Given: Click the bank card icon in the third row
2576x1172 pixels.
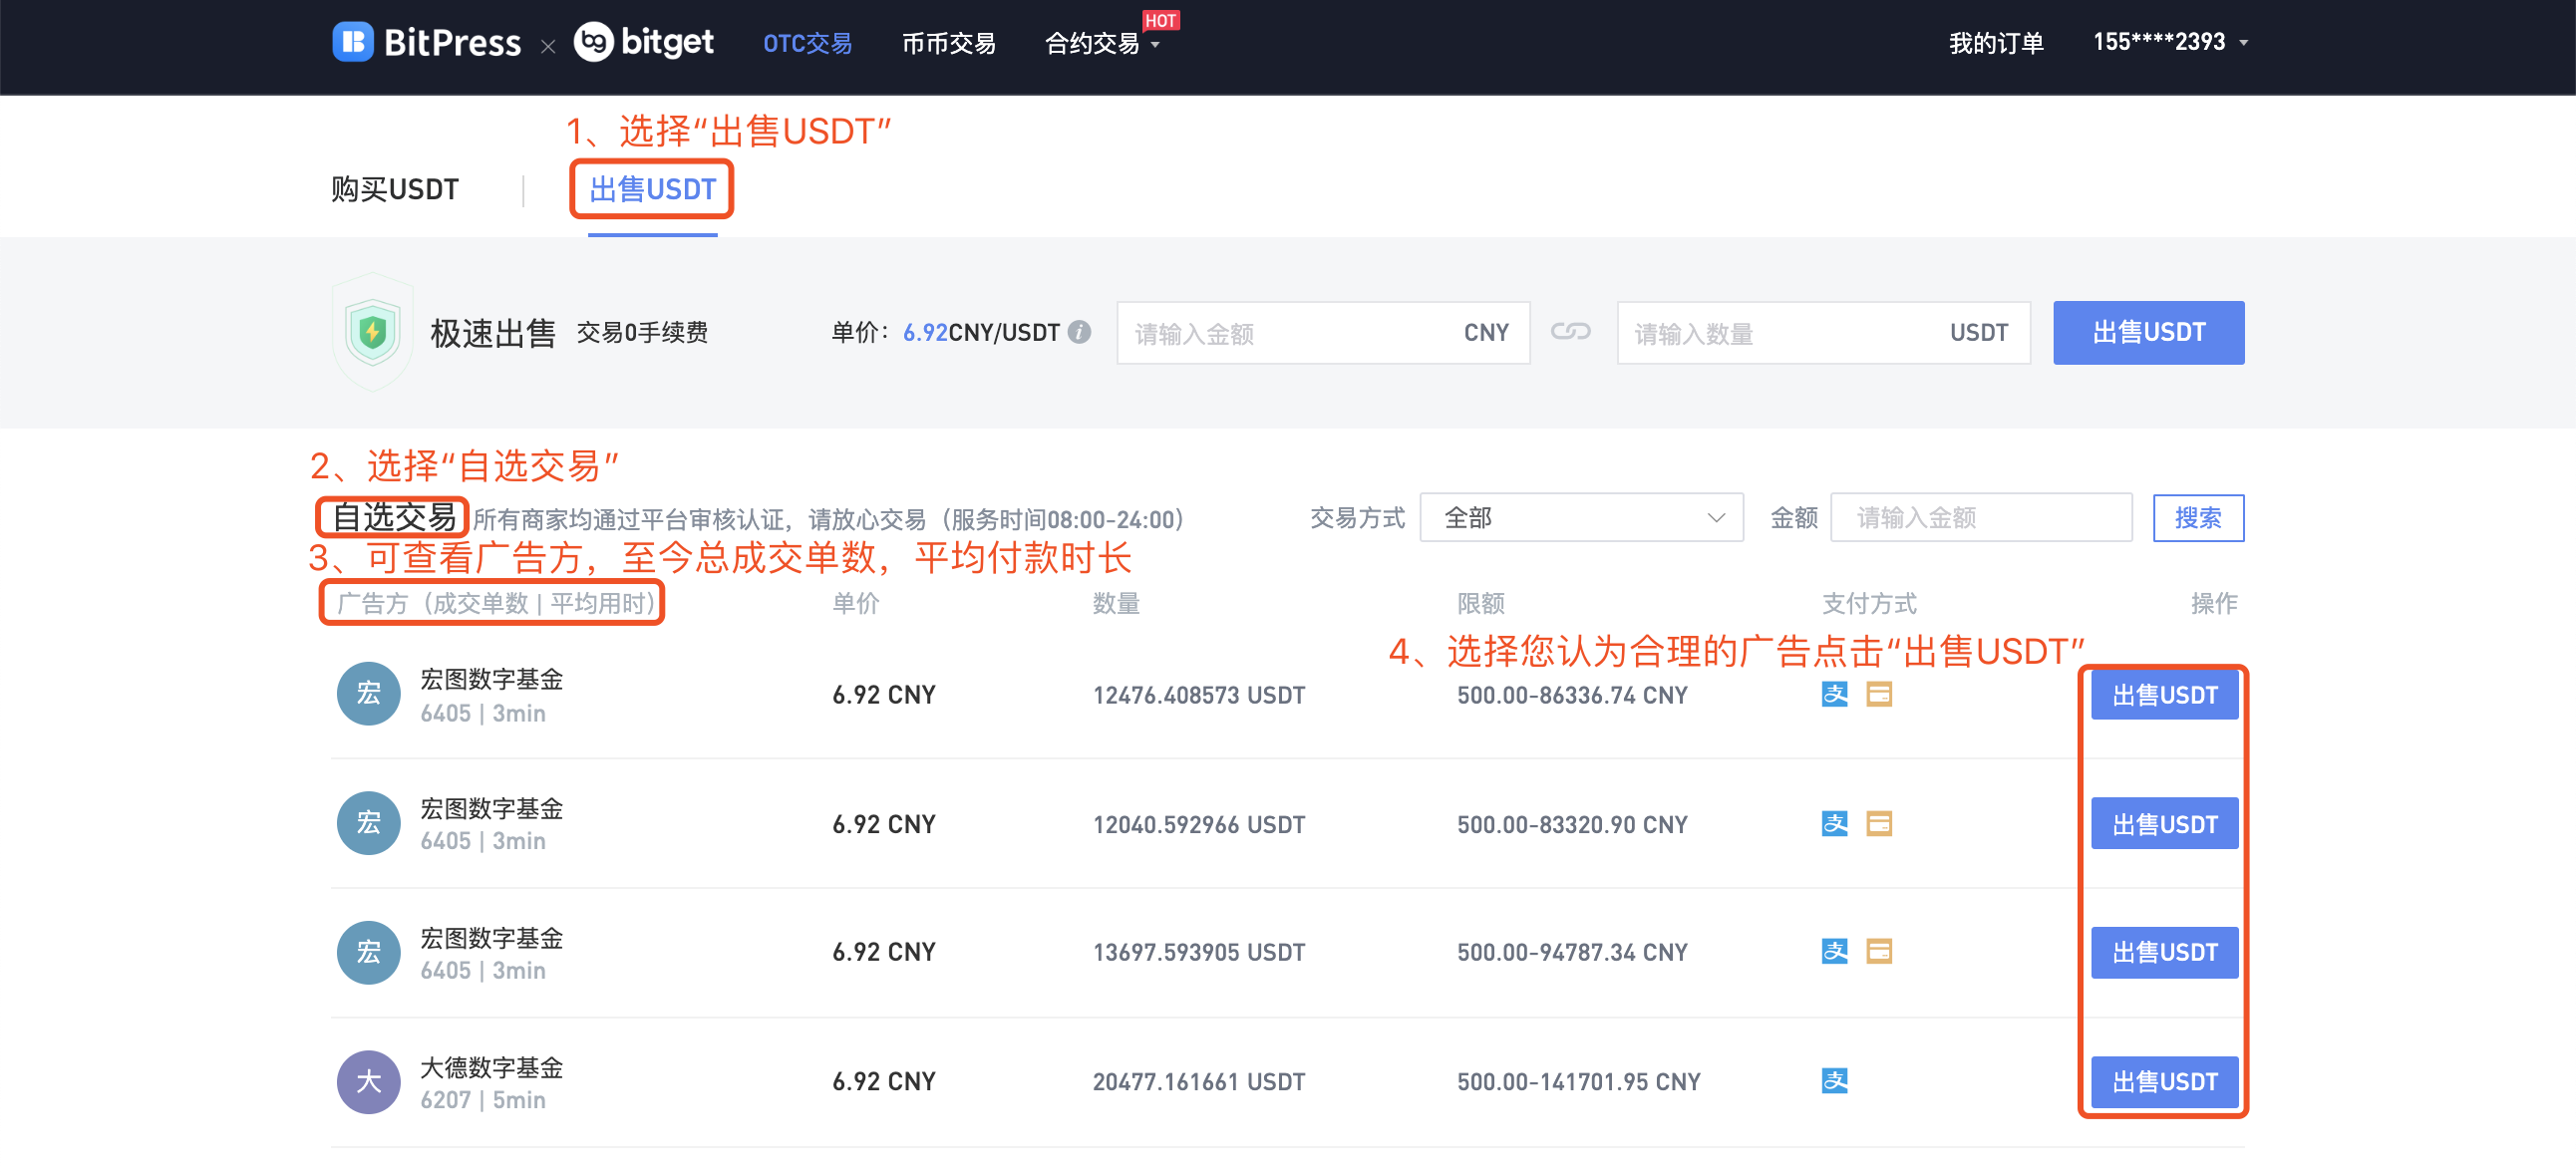Looking at the screenshot, I should tap(1879, 952).
